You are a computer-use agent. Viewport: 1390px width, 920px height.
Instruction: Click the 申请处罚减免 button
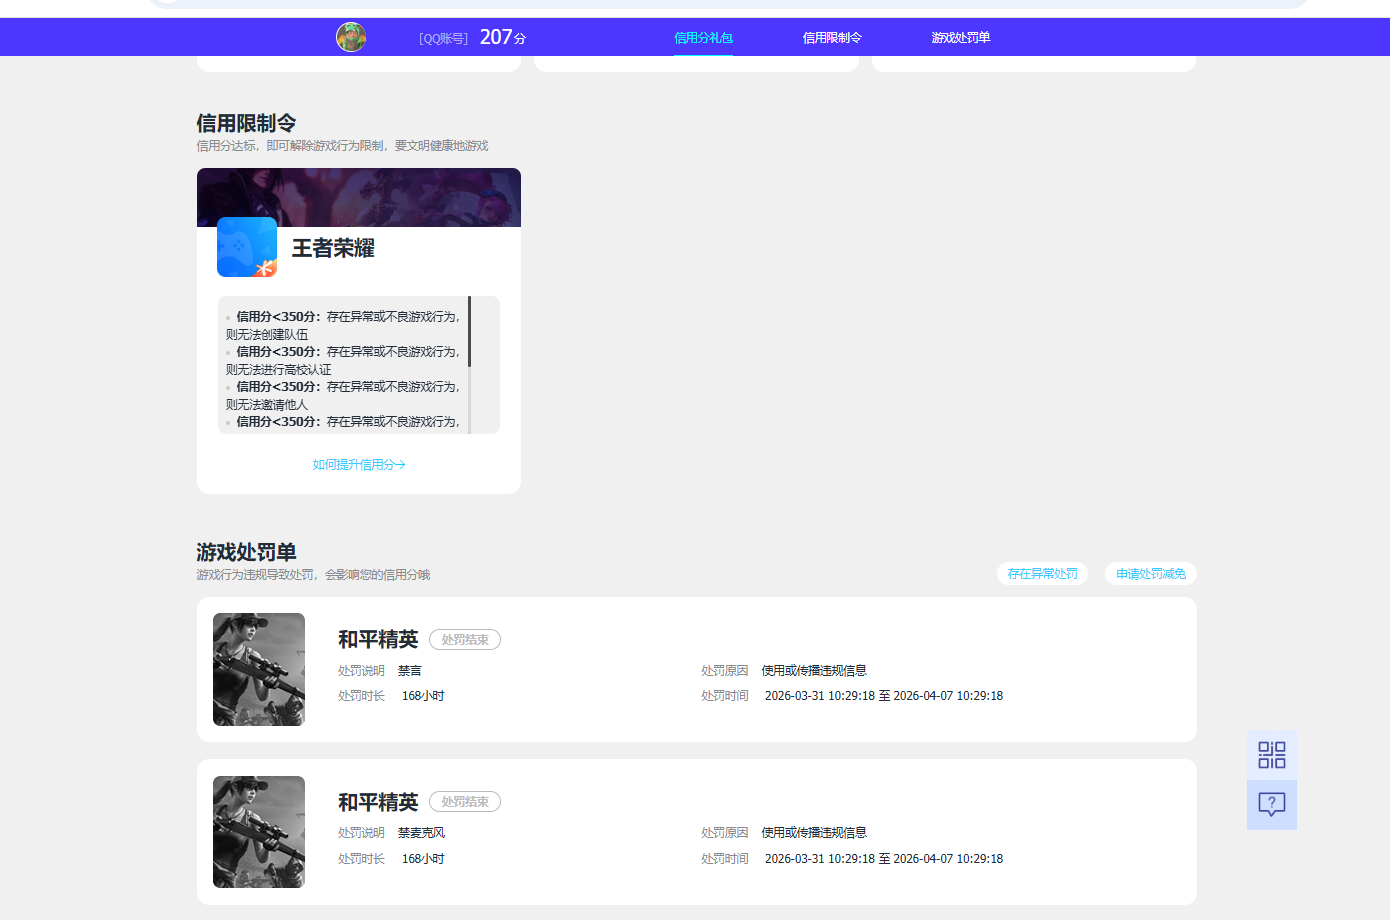[x=1150, y=573]
